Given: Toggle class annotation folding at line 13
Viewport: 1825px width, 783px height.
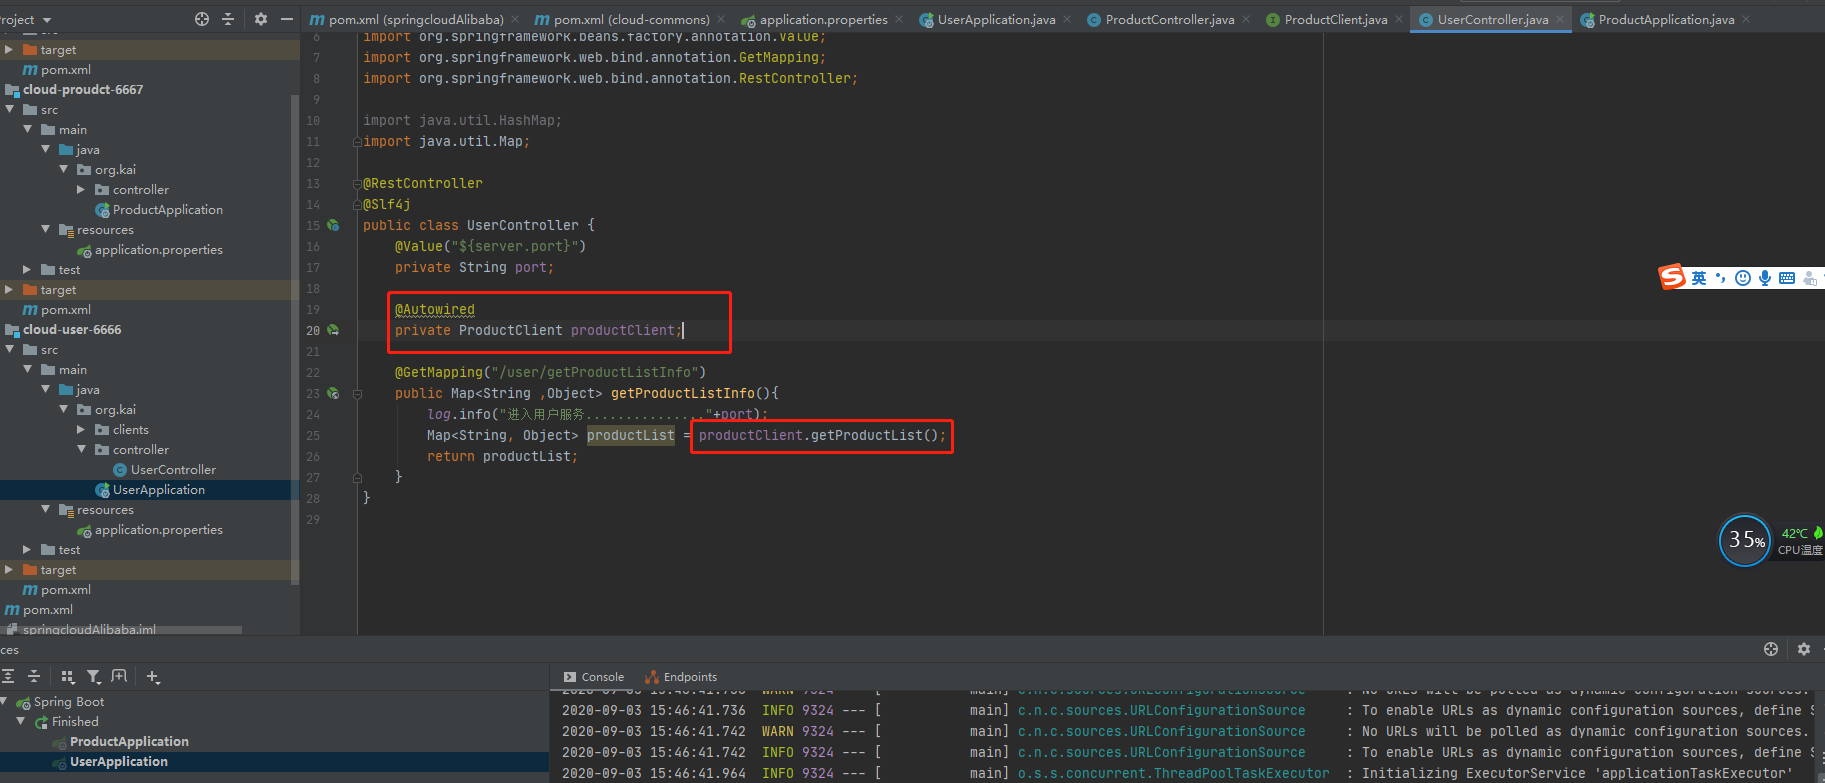Looking at the screenshot, I should pos(357,183).
